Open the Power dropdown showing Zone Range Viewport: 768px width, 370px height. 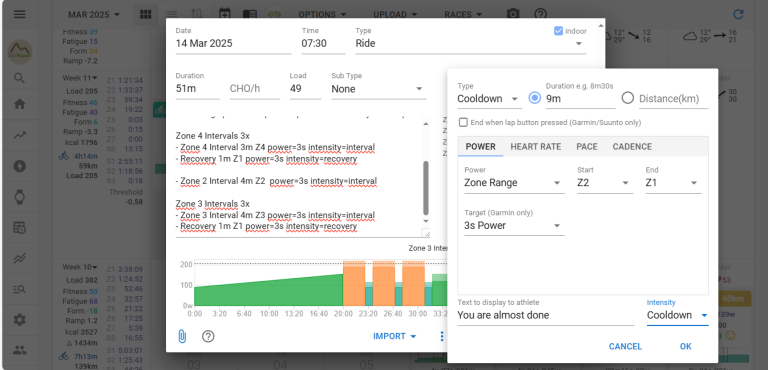pos(514,183)
